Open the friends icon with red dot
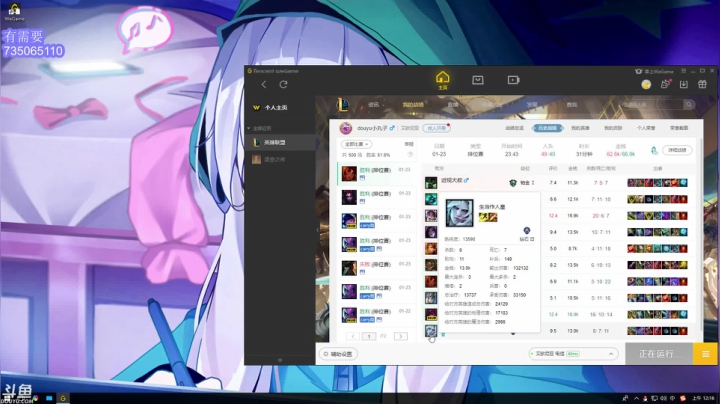720x404 pixels. point(665,84)
